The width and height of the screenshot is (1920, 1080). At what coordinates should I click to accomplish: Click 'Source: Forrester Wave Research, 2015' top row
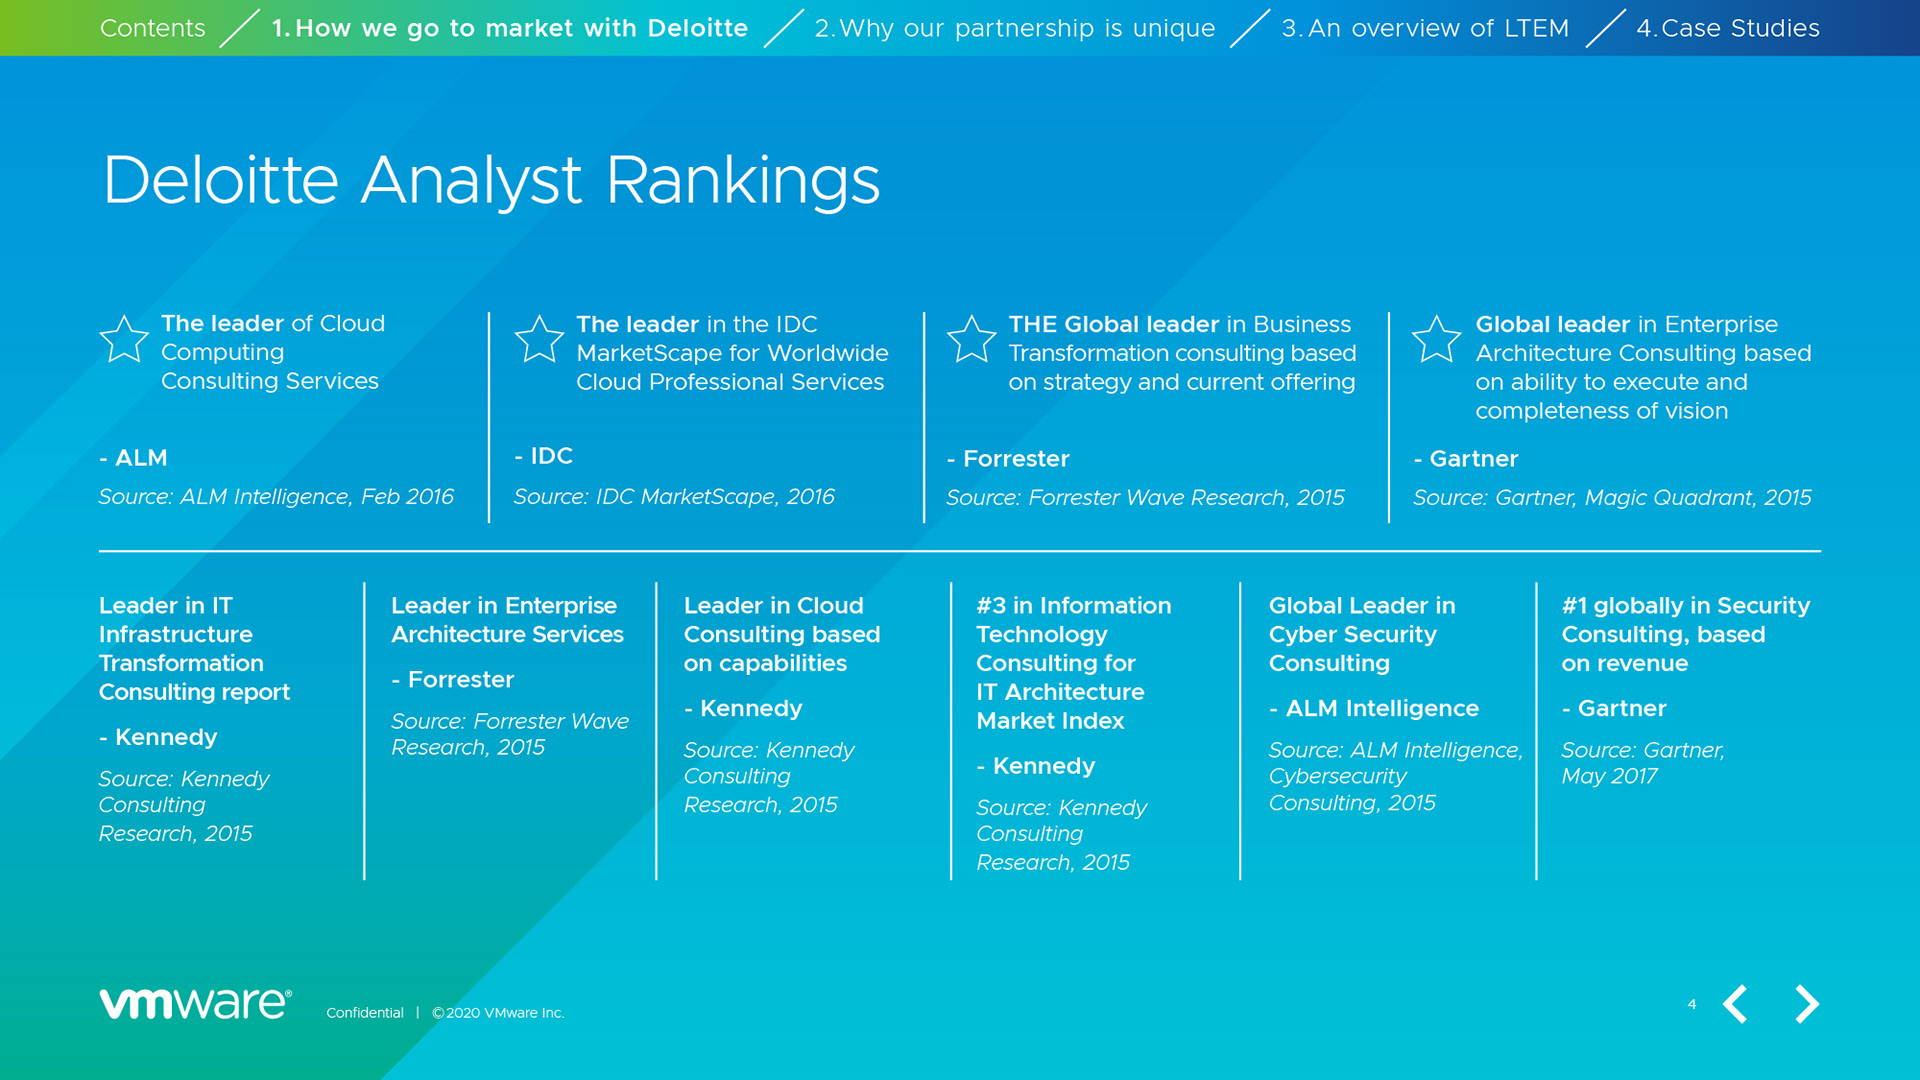click(x=1145, y=498)
